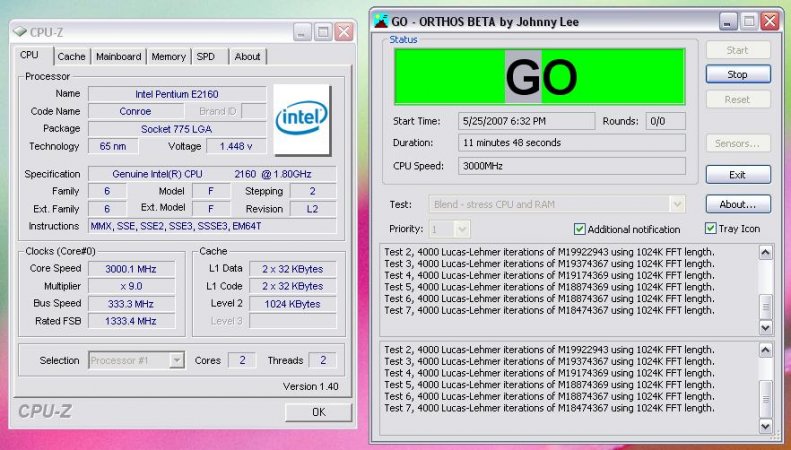Click the Stepping value 2
The image size is (791, 450).
click(x=313, y=191)
